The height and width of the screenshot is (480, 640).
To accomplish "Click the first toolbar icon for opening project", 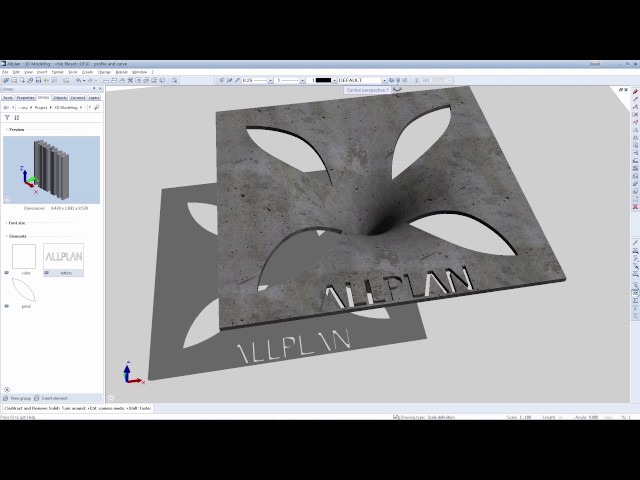I will click(6, 80).
